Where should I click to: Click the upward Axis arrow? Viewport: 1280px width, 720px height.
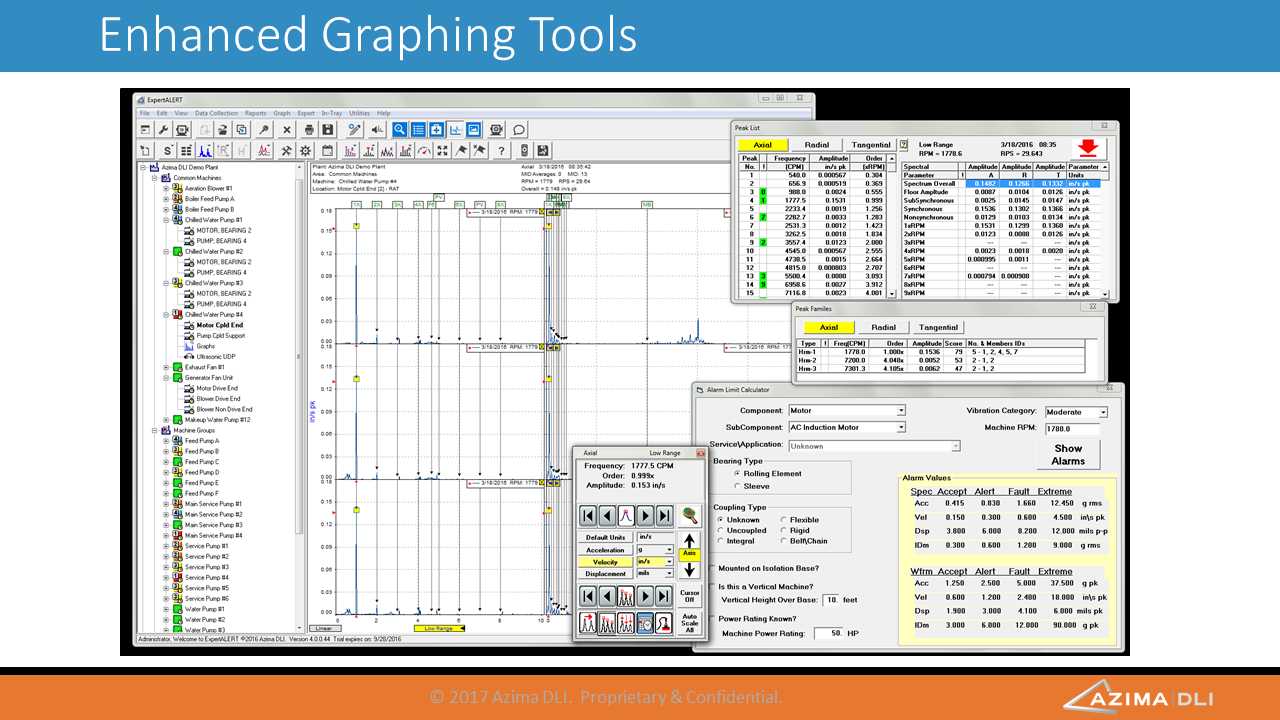(x=689, y=541)
